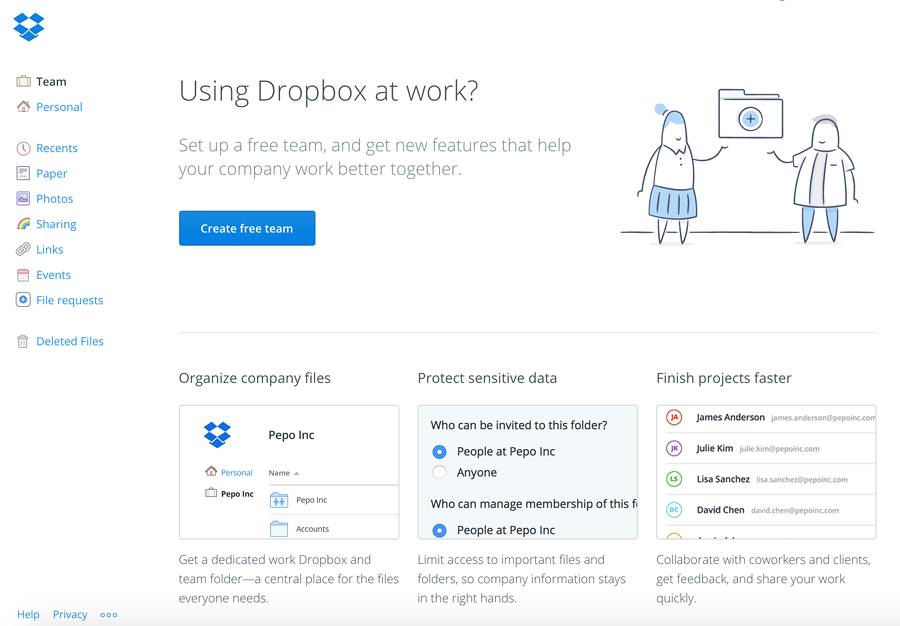Screen dimensions: 900x626
Task: Click the Sharing rainbow icon
Action: pos(24,224)
